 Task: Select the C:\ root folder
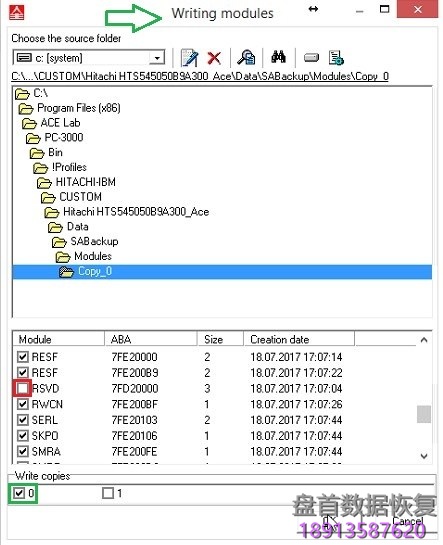click(32, 93)
